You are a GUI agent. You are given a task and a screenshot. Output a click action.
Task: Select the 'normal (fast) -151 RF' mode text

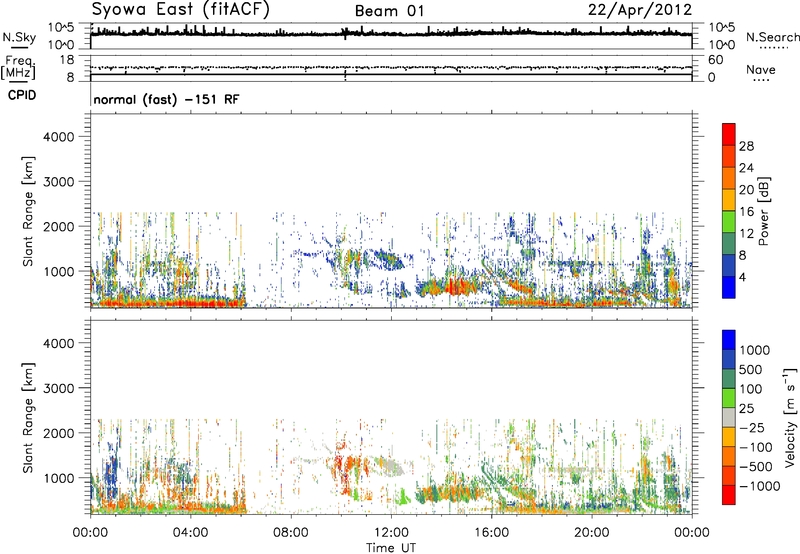tap(166, 99)
